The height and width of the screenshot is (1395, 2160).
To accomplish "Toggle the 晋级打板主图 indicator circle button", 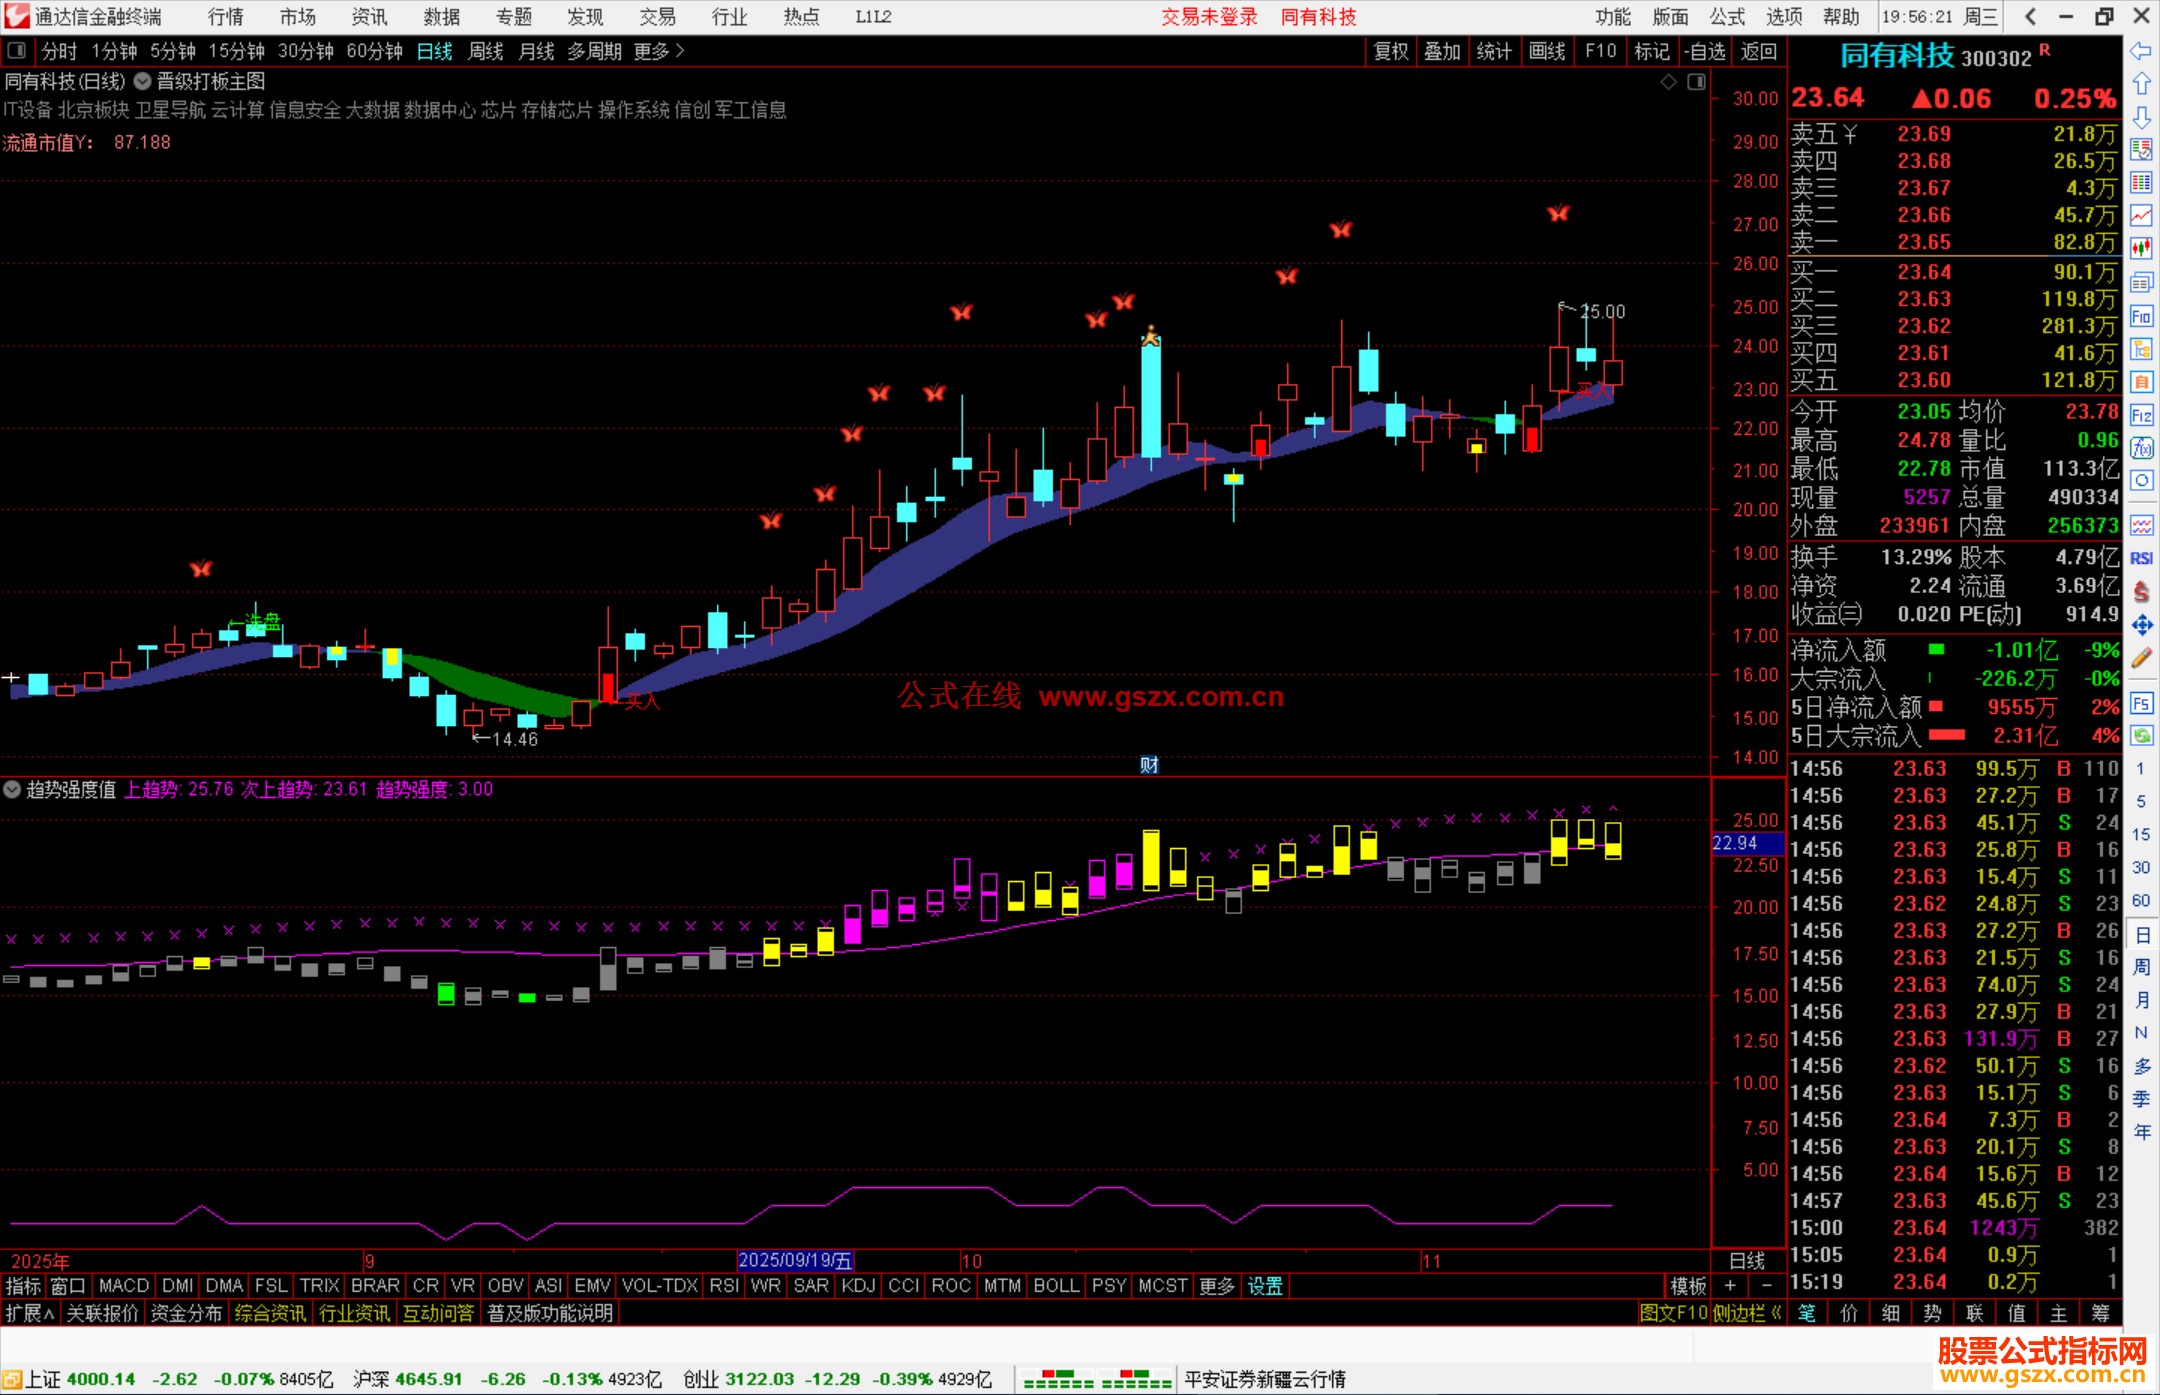I will click(x=143, y=81).
